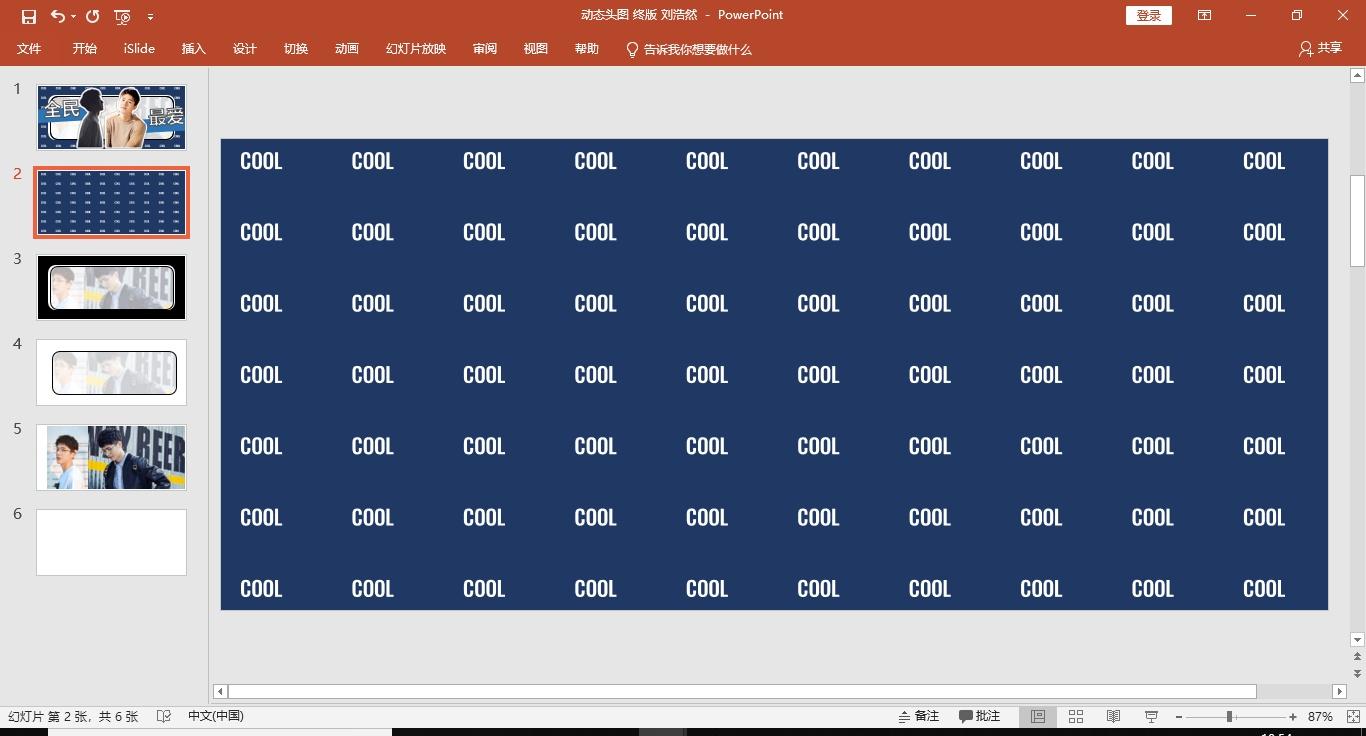1366x736 pixels.
Task: Switch to Normal view in status bar
Action: coord(1038,717)
